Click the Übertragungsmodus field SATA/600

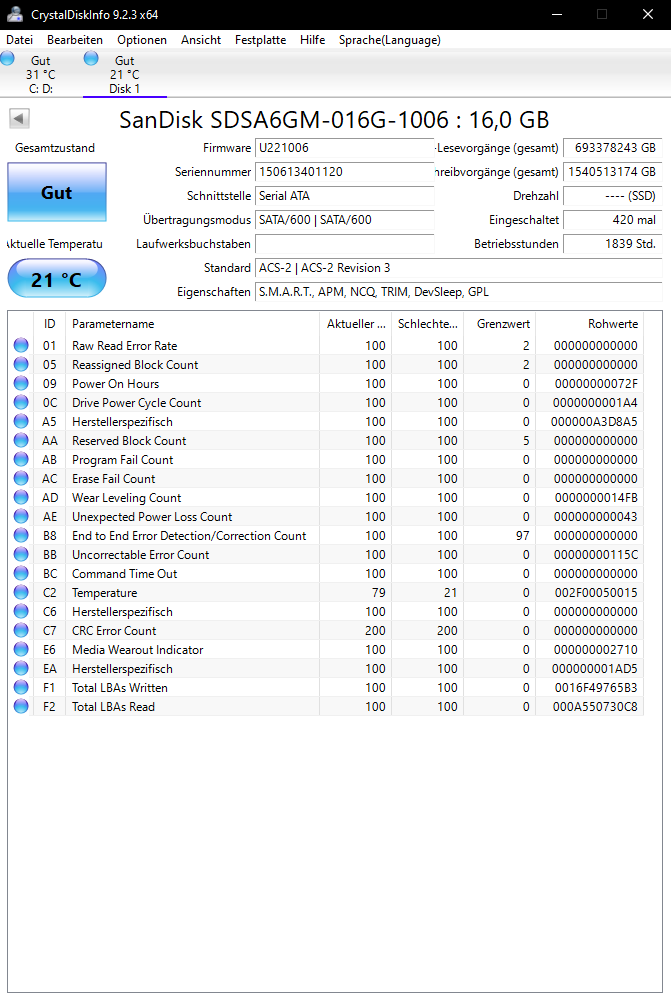(345, 220)
